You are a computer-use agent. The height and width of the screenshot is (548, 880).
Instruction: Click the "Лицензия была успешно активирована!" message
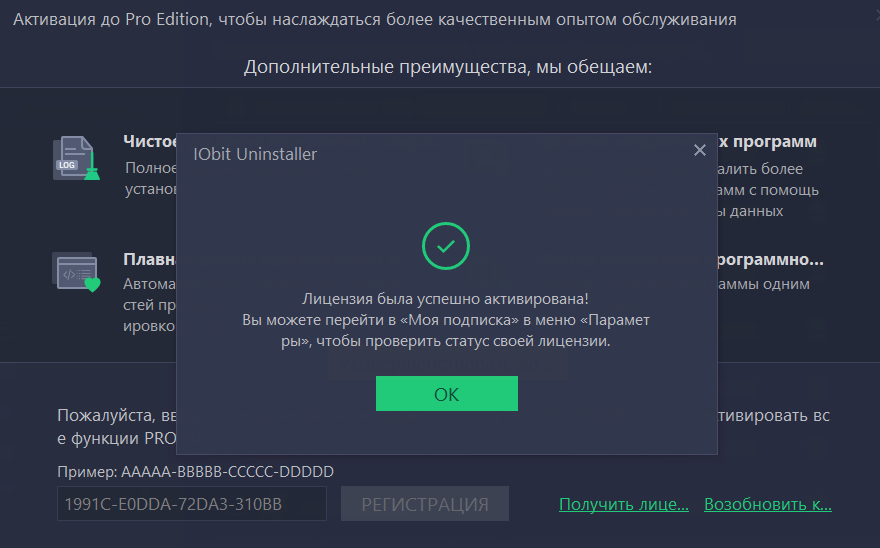(446, 299)
